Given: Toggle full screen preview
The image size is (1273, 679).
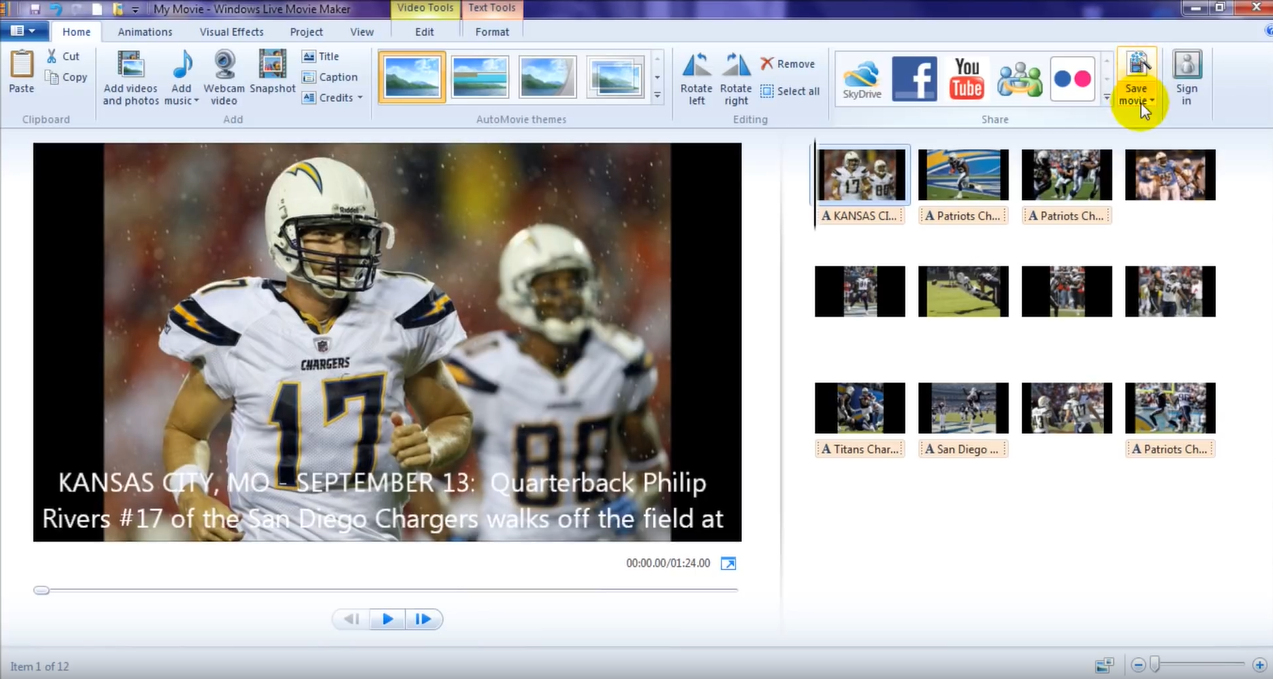Looking at the screenshot, I should coord(728,564).
